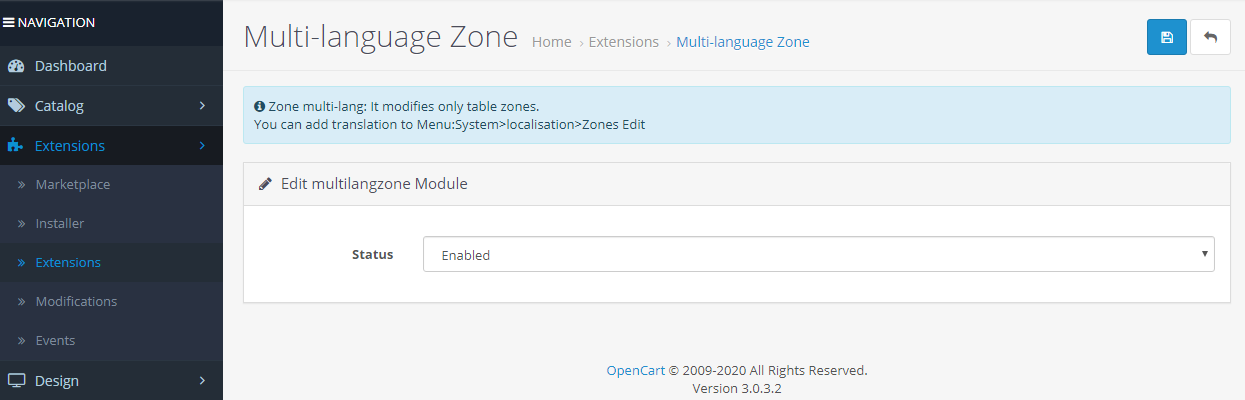The image size is (1245, 400).
Task: Click the pencil icon in Edit heading
Action: 265,184
